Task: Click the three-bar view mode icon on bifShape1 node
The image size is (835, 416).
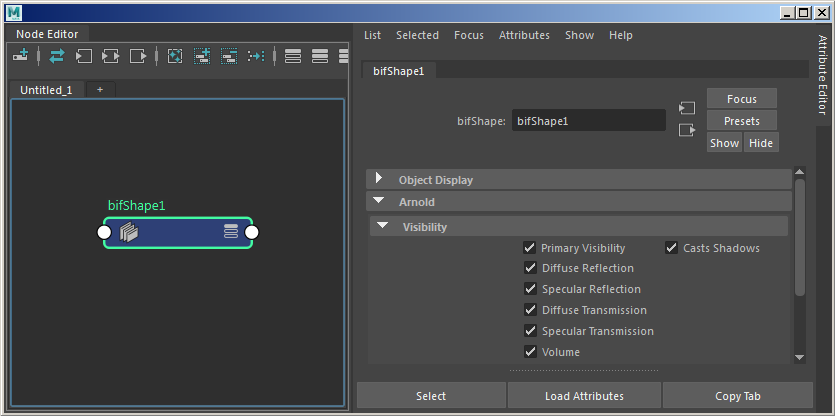Action: click(x=231, y=231)
